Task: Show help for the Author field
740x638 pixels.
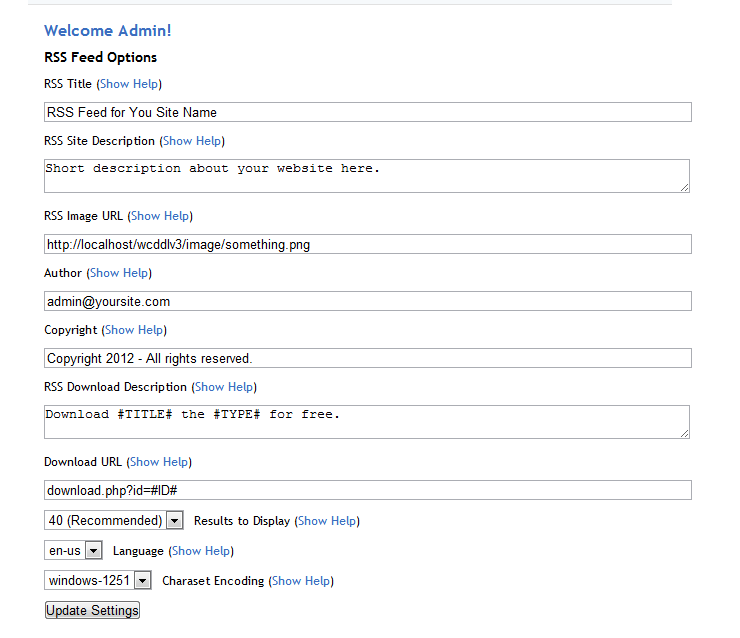Action: pyautogui.click(x=119, y=273)
